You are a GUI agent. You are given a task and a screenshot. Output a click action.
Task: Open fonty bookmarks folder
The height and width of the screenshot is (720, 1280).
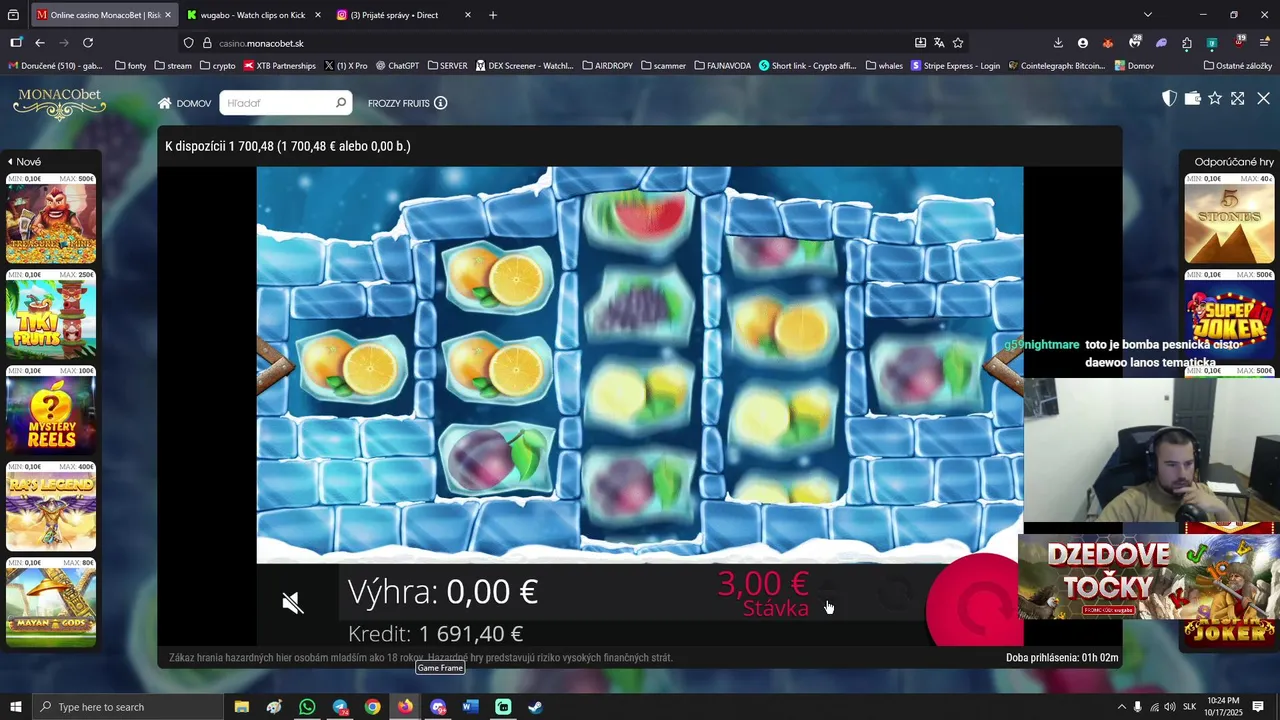point(131,66)
